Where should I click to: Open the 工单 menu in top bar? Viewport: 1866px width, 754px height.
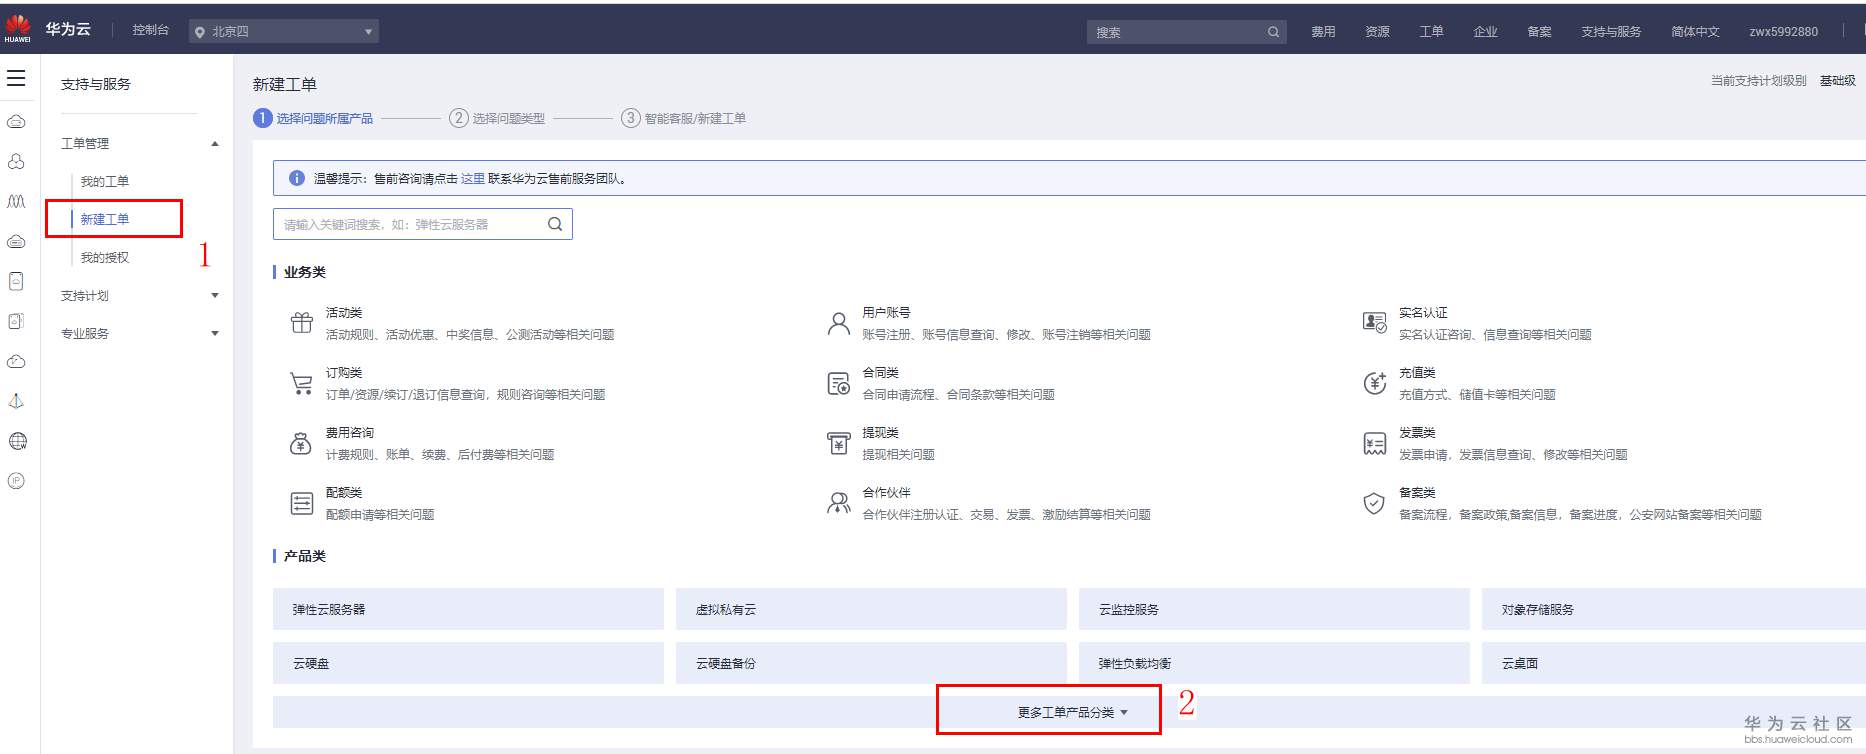[x=1431, y=32]
